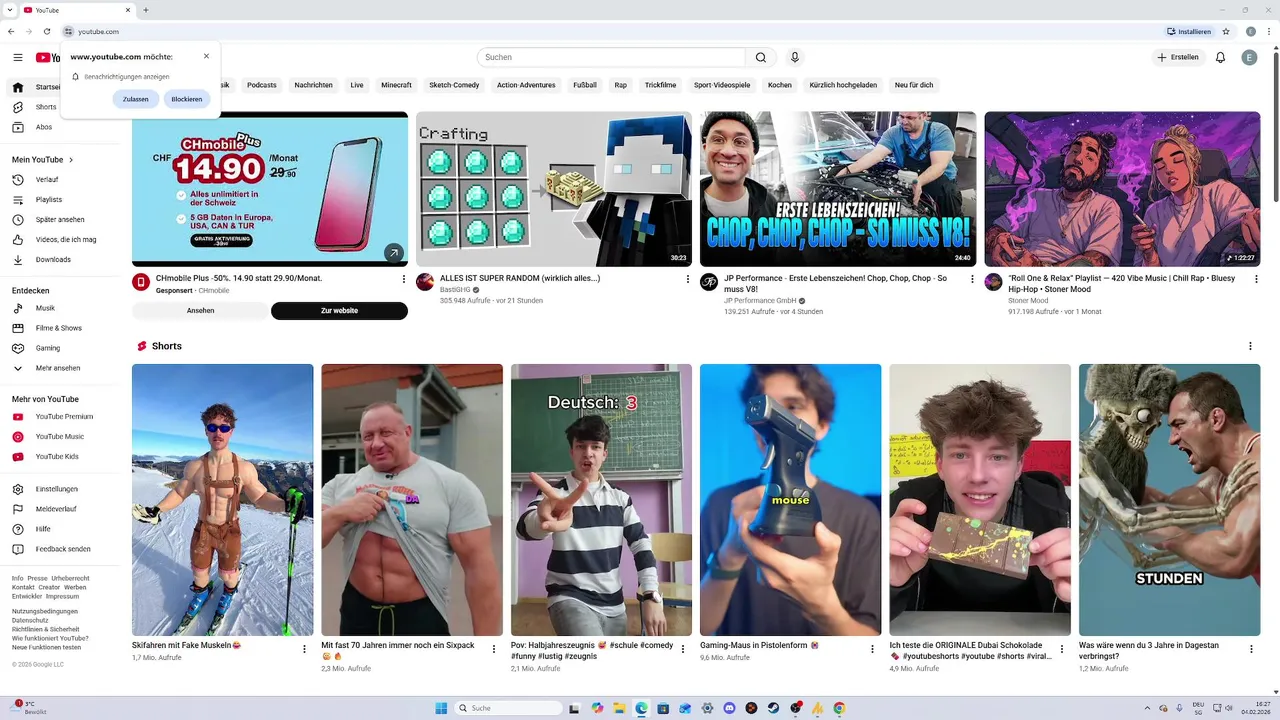This screenshot has height=720, width=1280.
Task: Select the Podcasts filter chip
Action: pyautogui.click(x=262, y=85)
